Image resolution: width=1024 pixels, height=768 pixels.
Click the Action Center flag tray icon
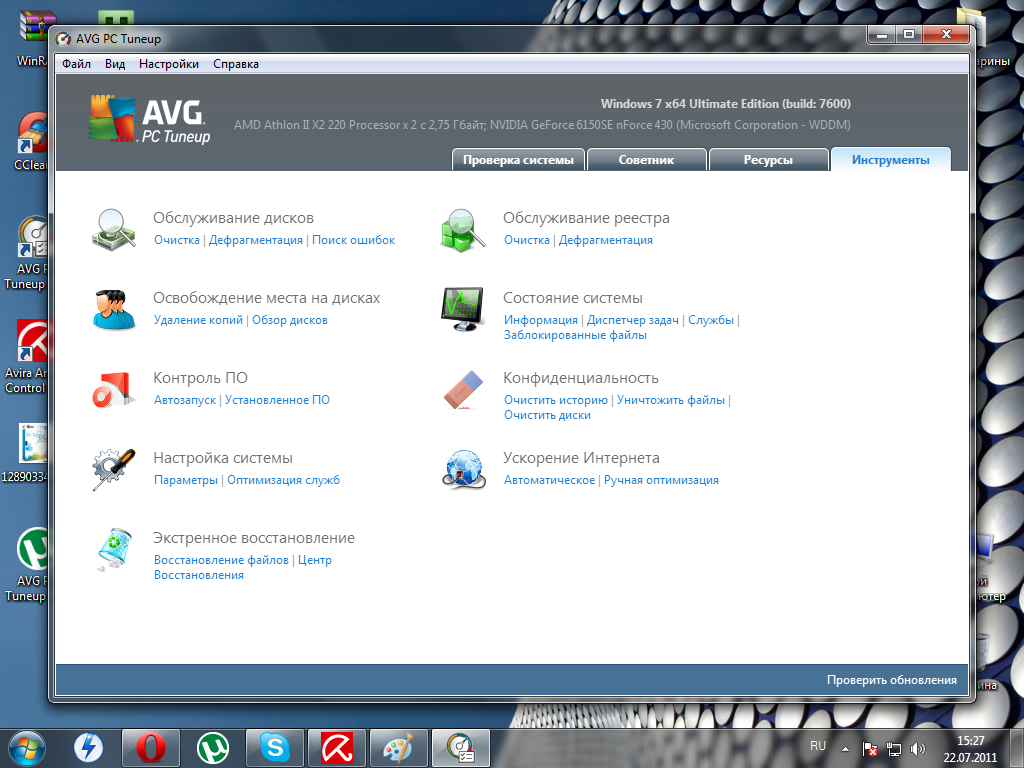pyautogui.click(x=869, y=749)
